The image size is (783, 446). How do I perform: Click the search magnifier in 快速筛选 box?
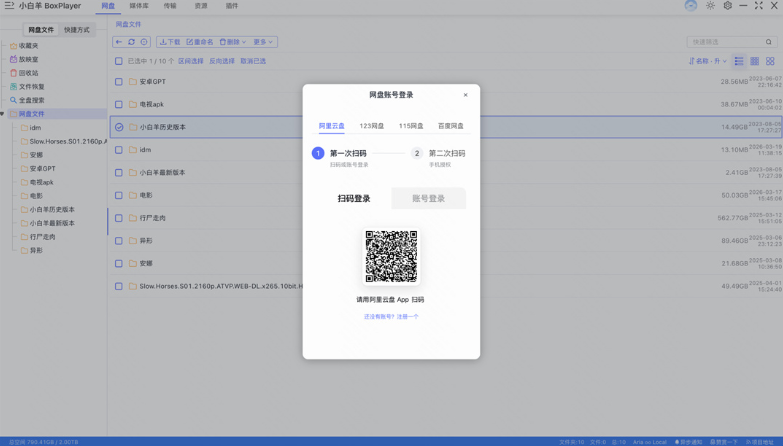pyautogui.click(x=769, y=42)
